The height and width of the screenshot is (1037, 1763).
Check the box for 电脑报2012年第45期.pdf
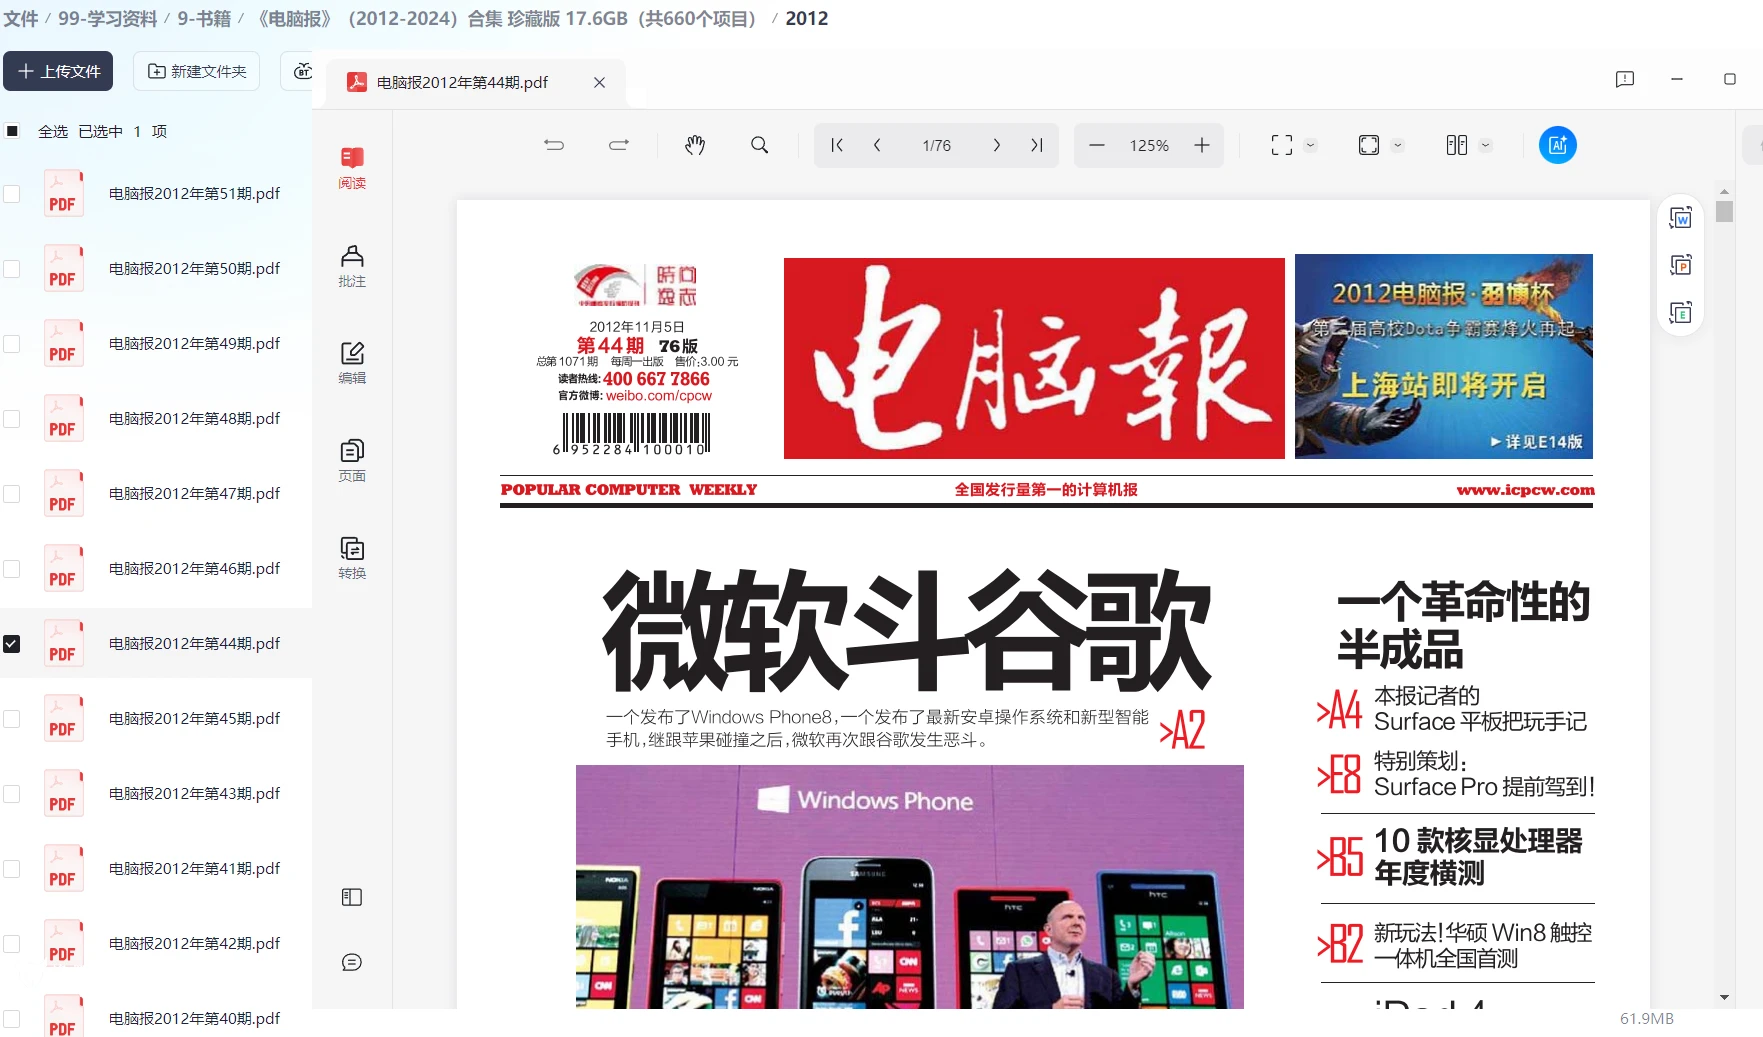point(12,719)
